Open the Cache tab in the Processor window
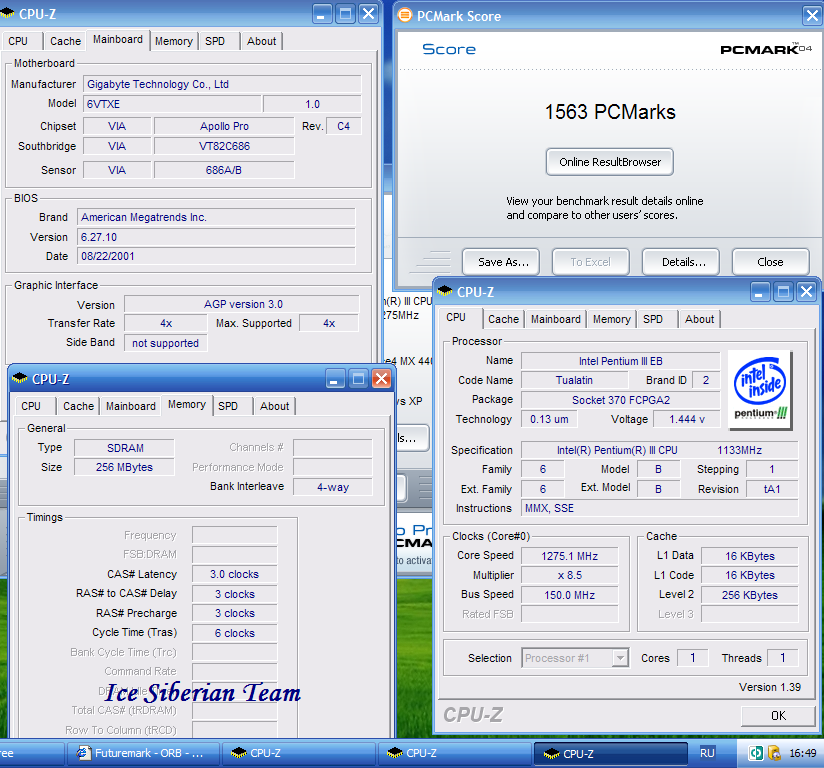 pos(503,319)
